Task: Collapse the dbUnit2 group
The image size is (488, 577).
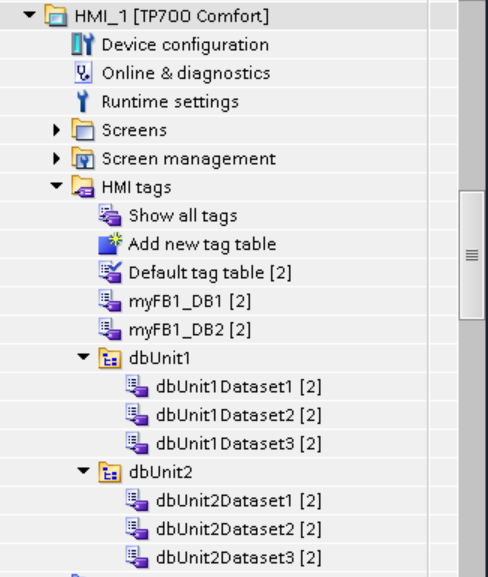Action: [x=84, y=471]
